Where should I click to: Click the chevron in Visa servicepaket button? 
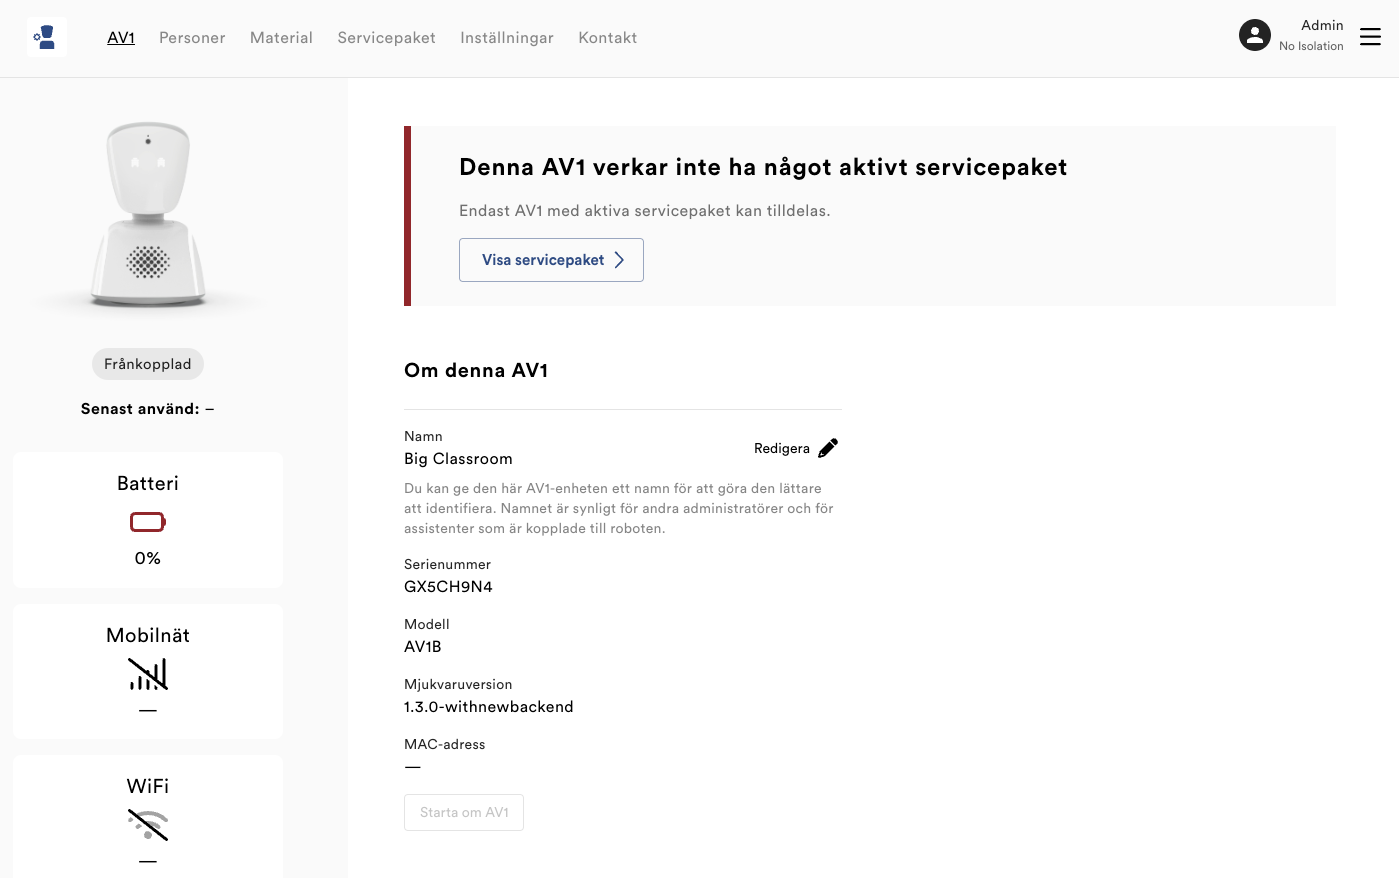coord(619,260)
